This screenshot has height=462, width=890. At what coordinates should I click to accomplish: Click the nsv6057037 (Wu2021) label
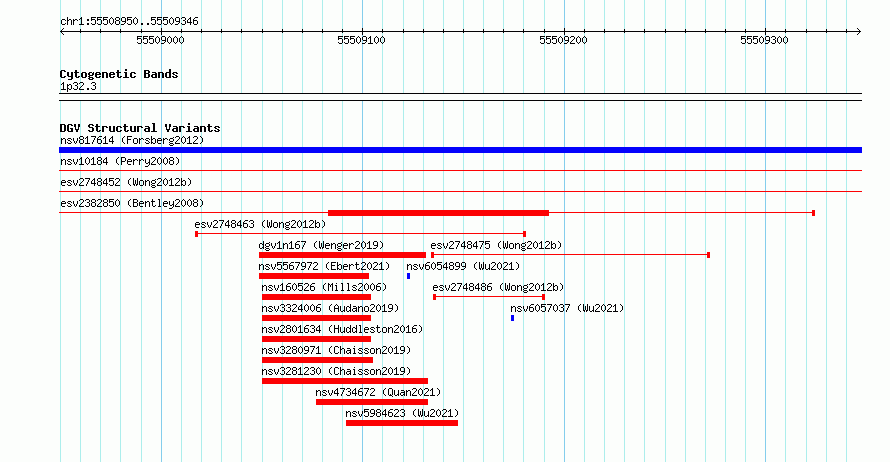pyautogui.click(x=567, y=308)
